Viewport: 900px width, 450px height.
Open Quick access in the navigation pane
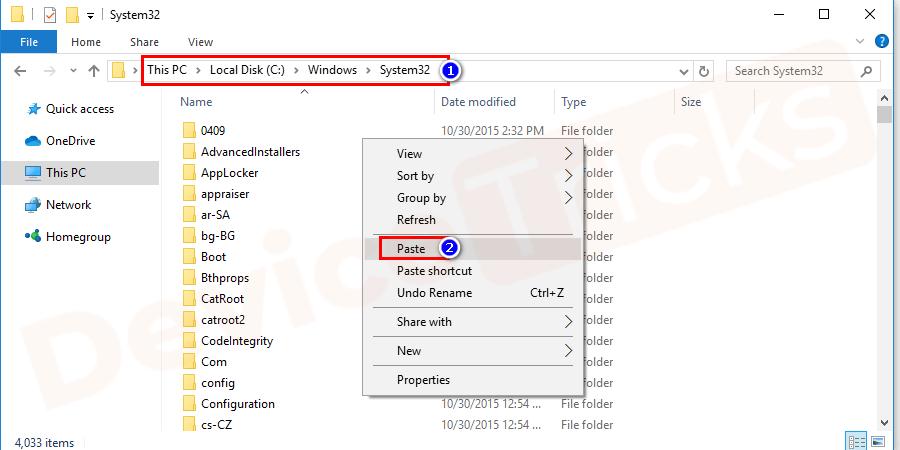[x=80, y=109]
